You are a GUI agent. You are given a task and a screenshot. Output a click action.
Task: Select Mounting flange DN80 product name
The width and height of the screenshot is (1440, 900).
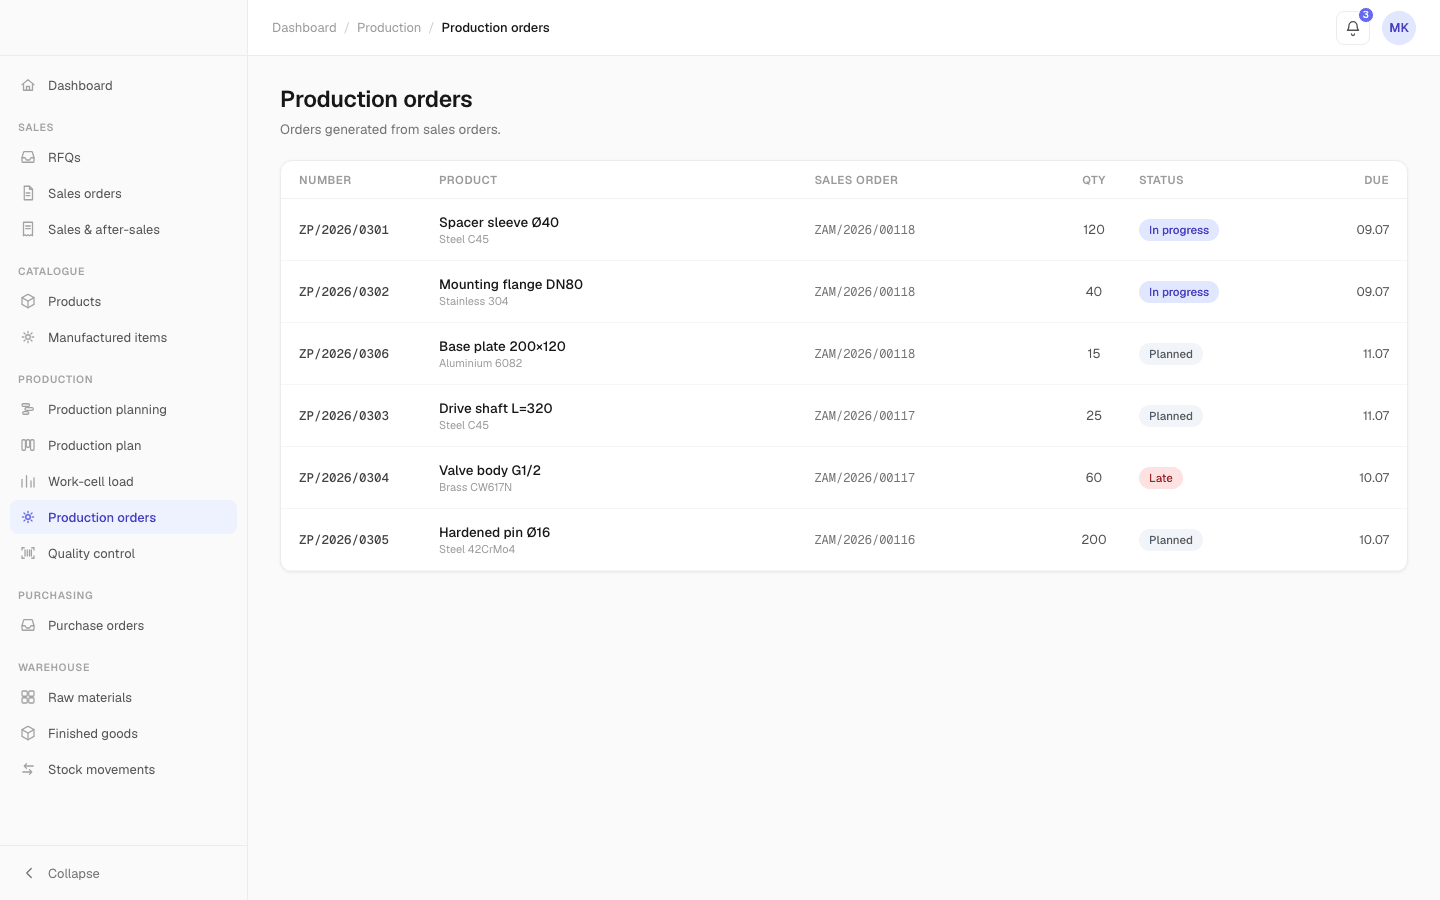point(511,284)
